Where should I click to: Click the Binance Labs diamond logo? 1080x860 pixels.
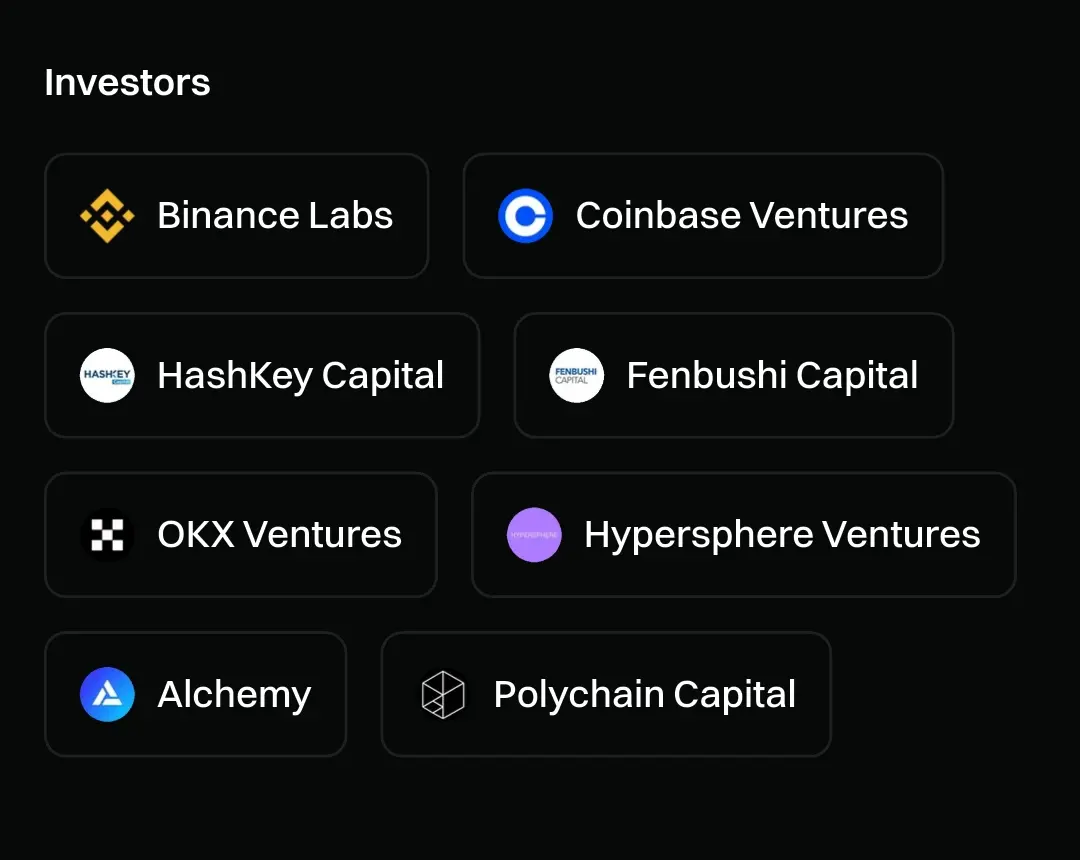click(x=107, y=216)
